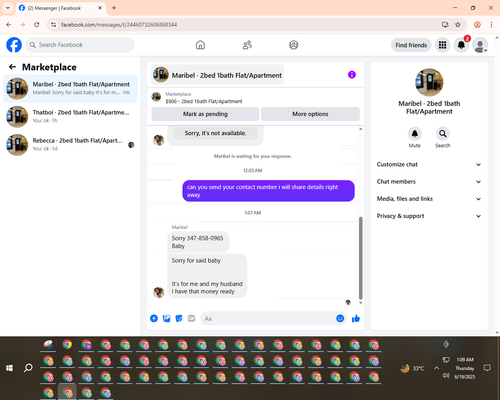
Task: Click Find friends button
Action: [411, 45]
